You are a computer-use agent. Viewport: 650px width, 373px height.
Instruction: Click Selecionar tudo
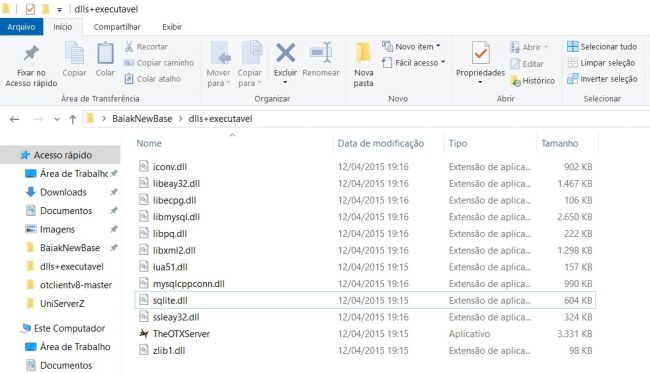602,47
